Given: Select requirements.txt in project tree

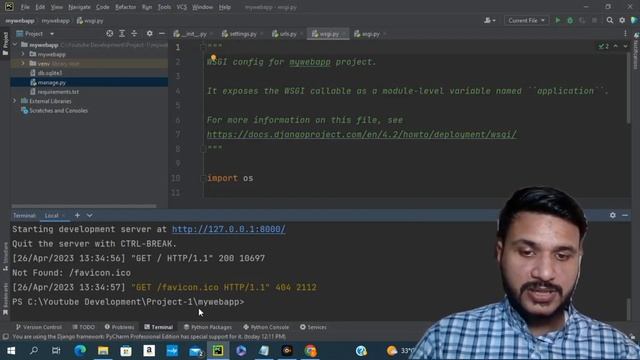Looking at the screenshot, I should click(x=58, y=92).
